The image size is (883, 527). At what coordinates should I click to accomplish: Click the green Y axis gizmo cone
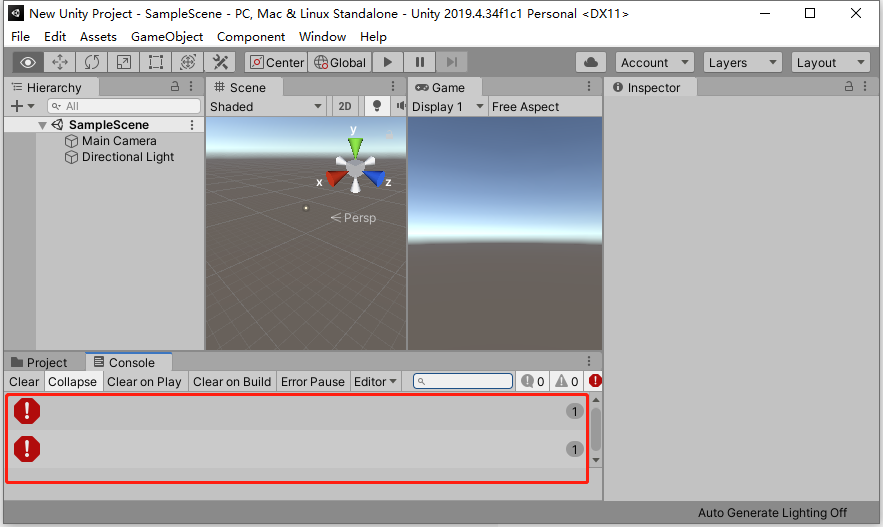pos(355,148)
